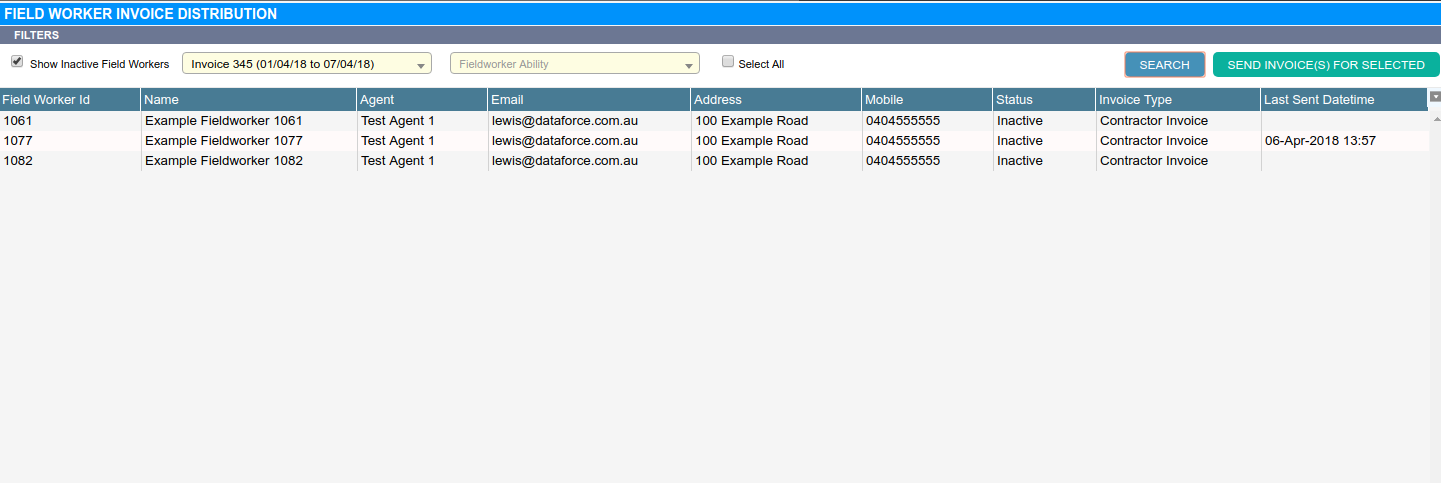The height and width of the screenshot is (483, 1441).
Task: Tick the Select All checkbox
Action: click(x=728, y=62)
